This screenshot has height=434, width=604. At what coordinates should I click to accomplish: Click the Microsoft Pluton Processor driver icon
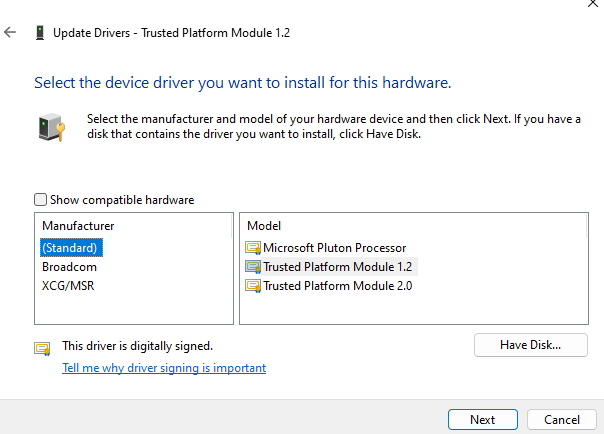pyautogui.click(x=253, y=248)
